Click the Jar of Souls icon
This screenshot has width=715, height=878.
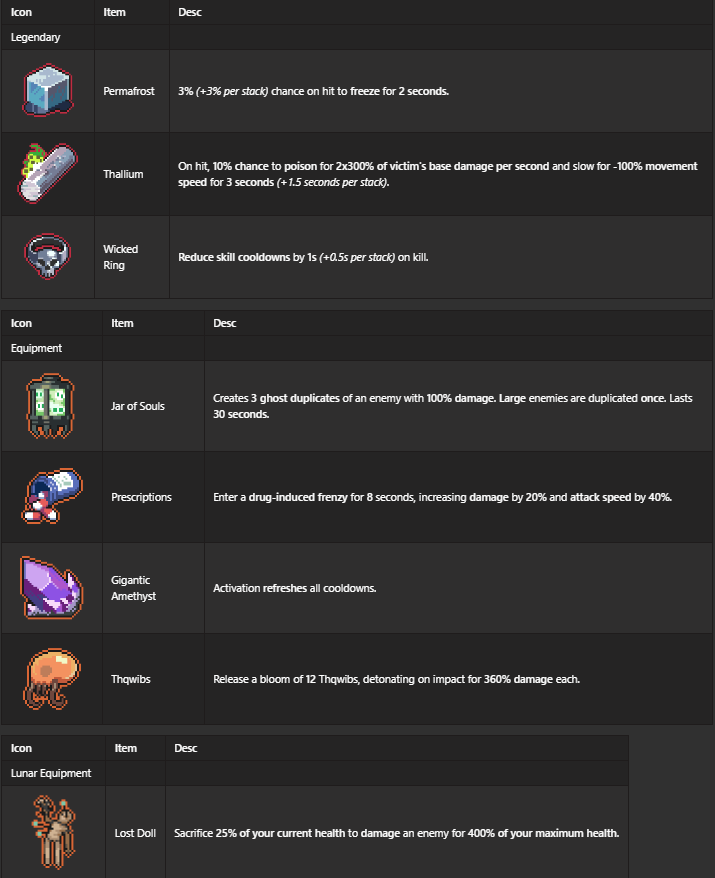(51, 406)
